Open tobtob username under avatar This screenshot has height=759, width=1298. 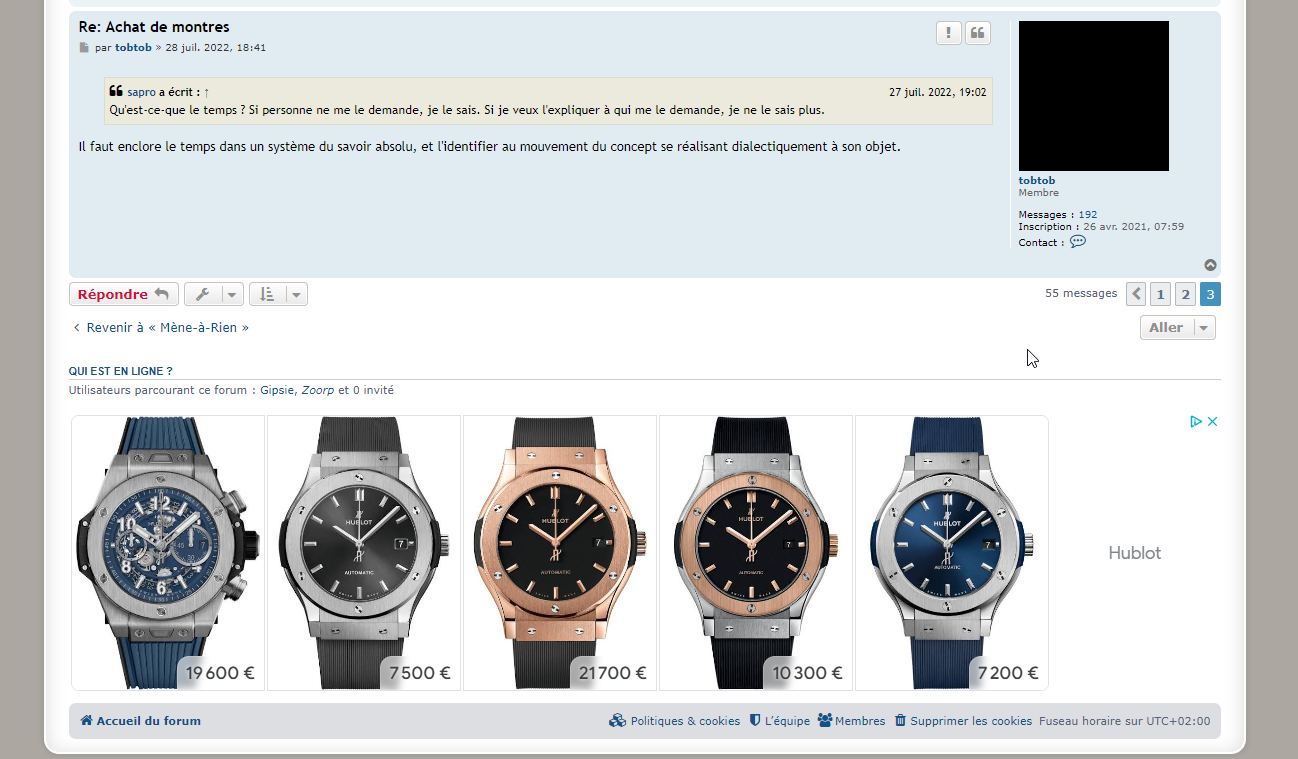tap(1037, 181)
